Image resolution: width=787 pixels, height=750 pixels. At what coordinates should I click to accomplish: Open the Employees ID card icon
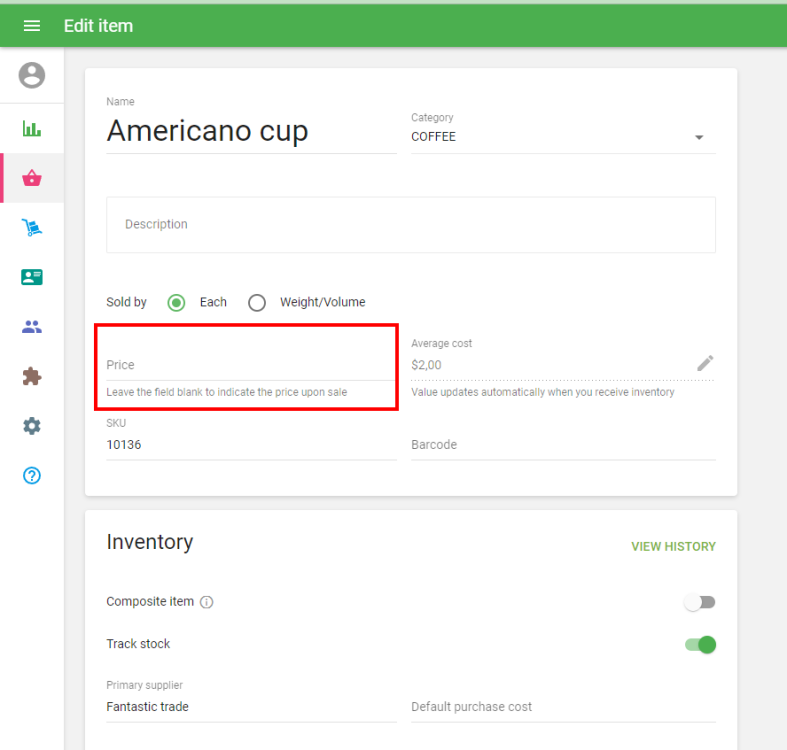point(32,277)
